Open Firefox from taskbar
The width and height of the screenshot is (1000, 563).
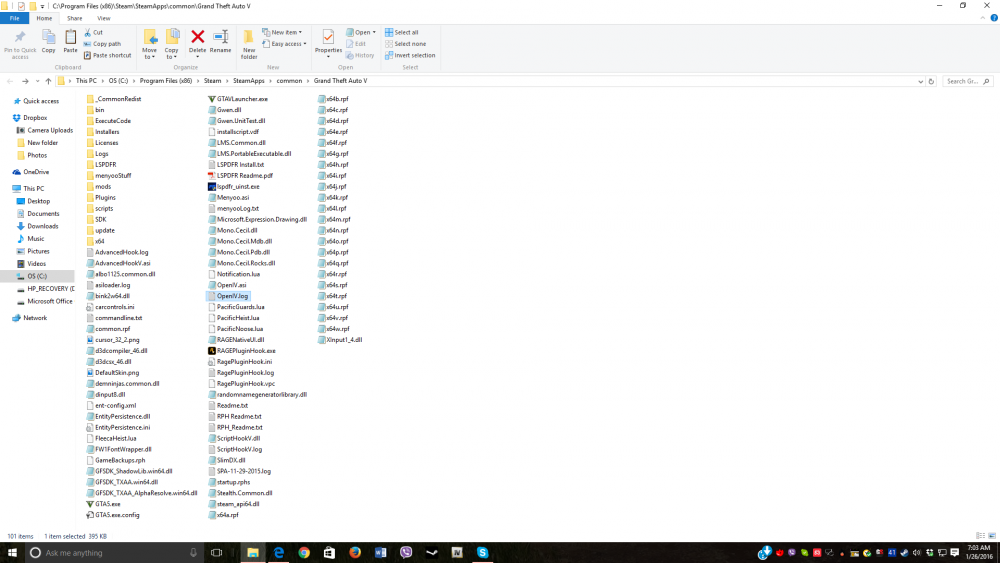coord(355,553)
